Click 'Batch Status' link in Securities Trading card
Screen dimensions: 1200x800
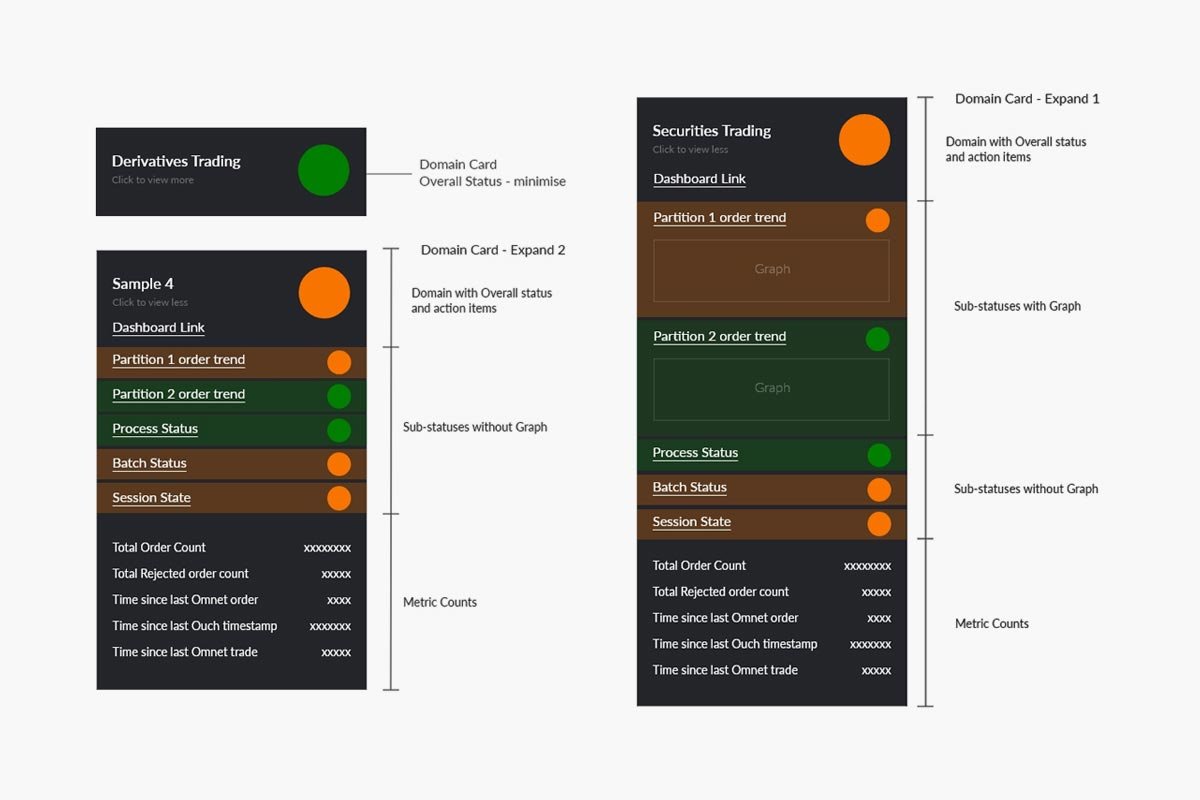pyautogui.click(x=689, y=488)
